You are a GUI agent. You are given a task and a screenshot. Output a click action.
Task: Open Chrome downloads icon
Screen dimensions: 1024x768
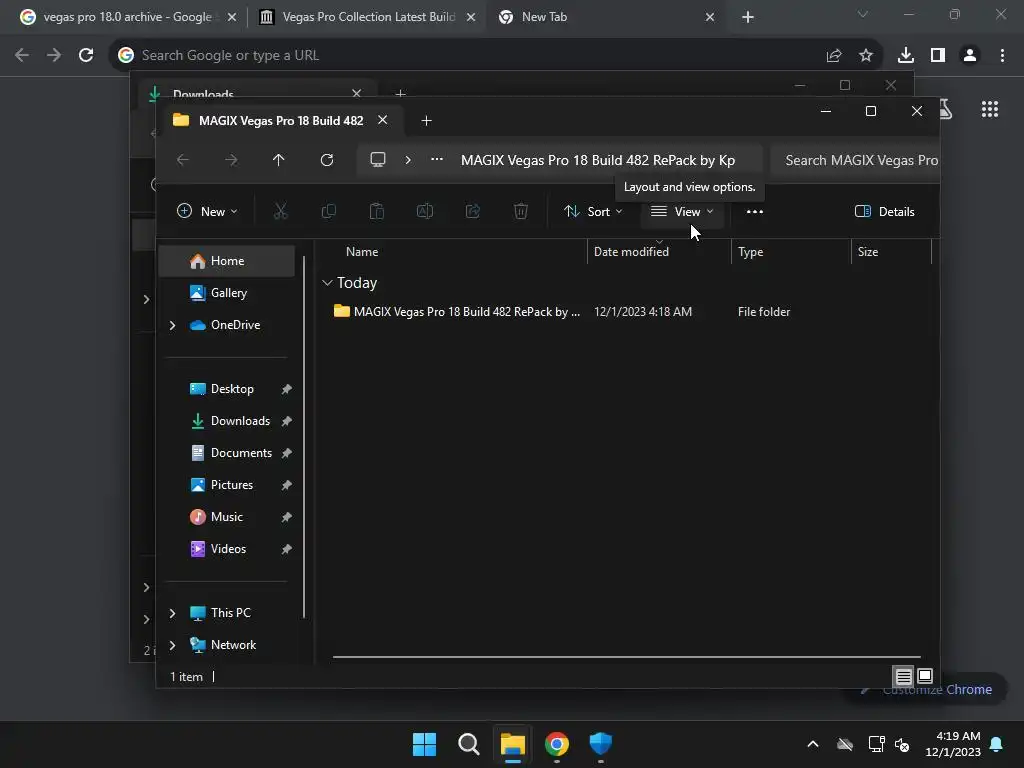tap(906, 56)
